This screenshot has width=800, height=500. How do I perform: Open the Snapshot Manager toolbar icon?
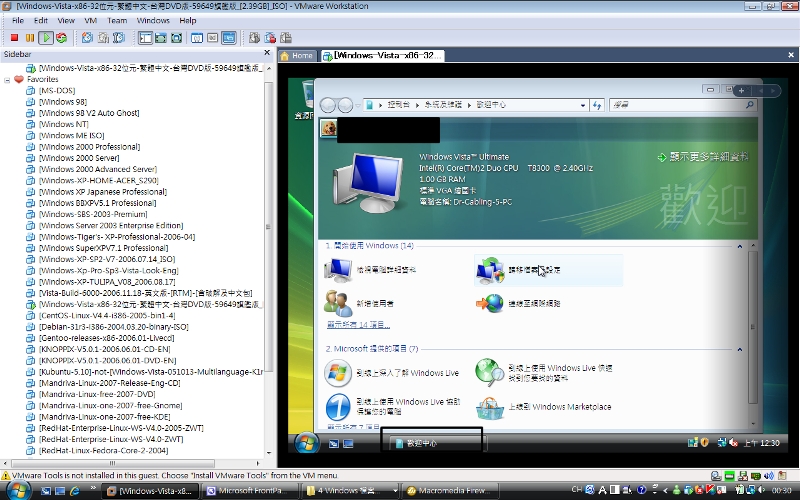pos(119,38)
